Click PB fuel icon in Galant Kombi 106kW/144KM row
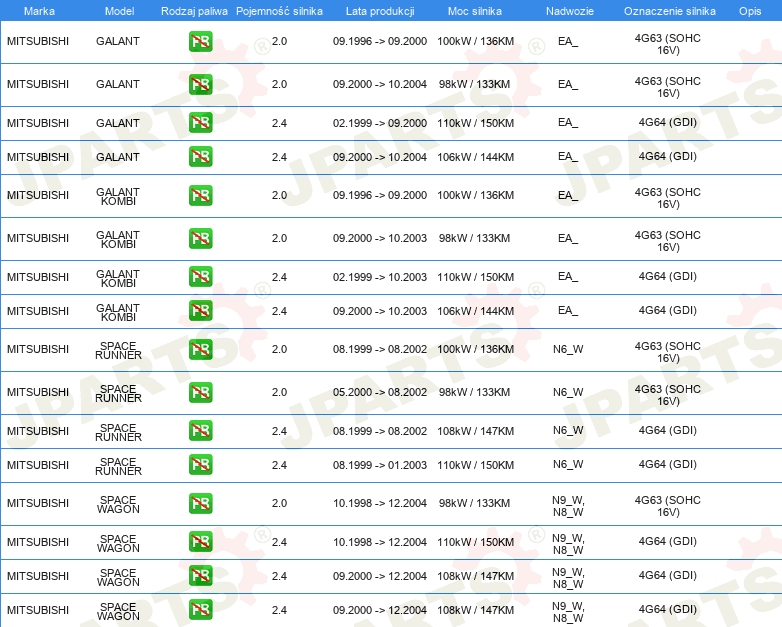This screenshot has width=782, height=627. (x=200, y=310)
